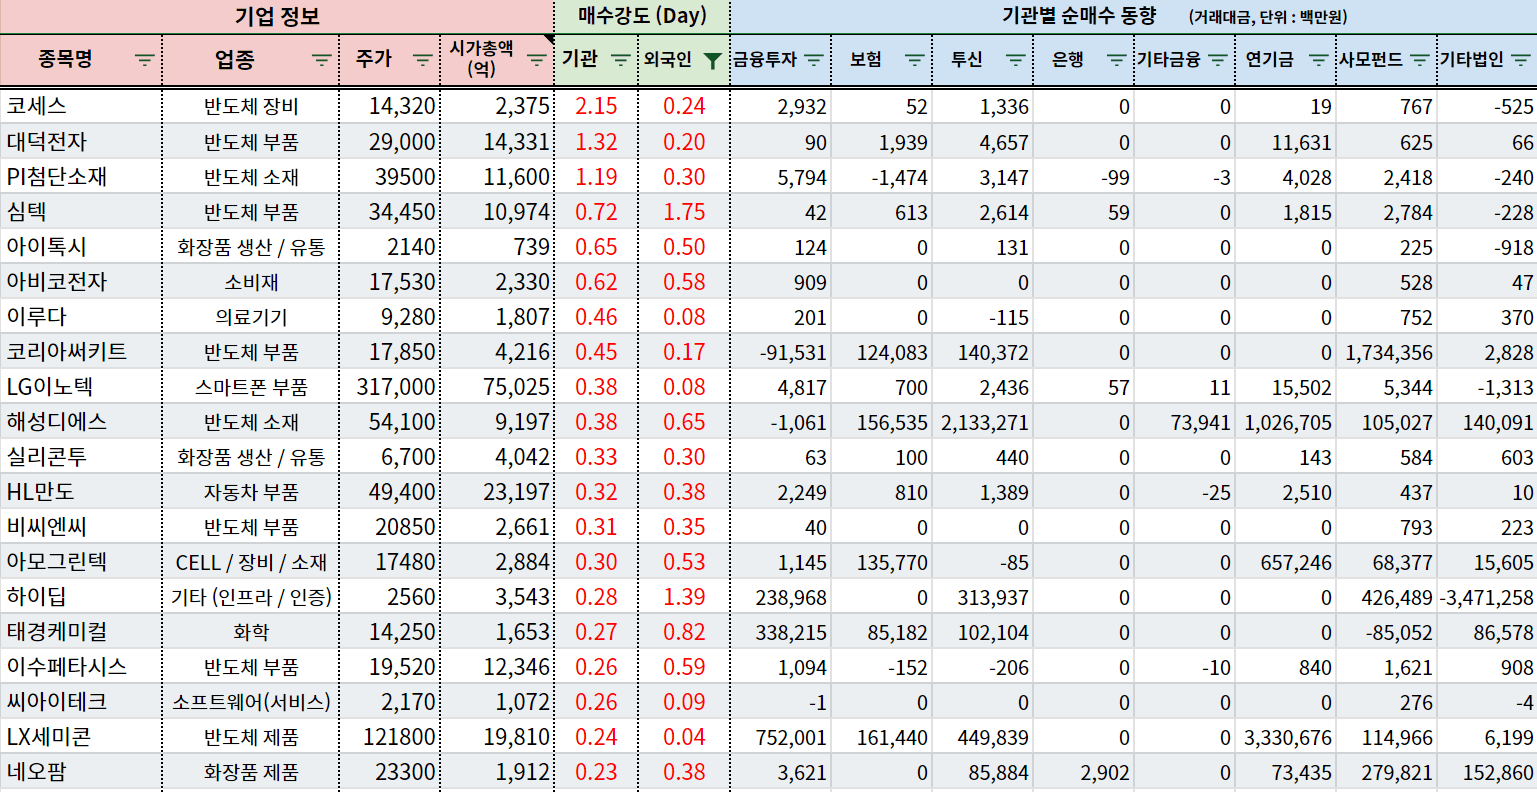Select the 기업 정보 header cell
This screenshot has width=1537, height=792.
(277, 16)
